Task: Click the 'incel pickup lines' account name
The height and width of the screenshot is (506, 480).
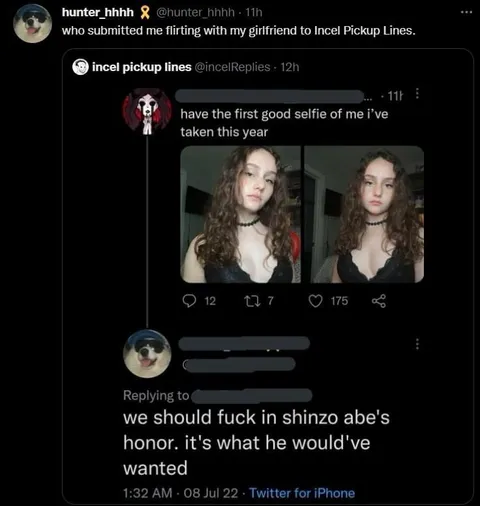Action: point(142,67)
